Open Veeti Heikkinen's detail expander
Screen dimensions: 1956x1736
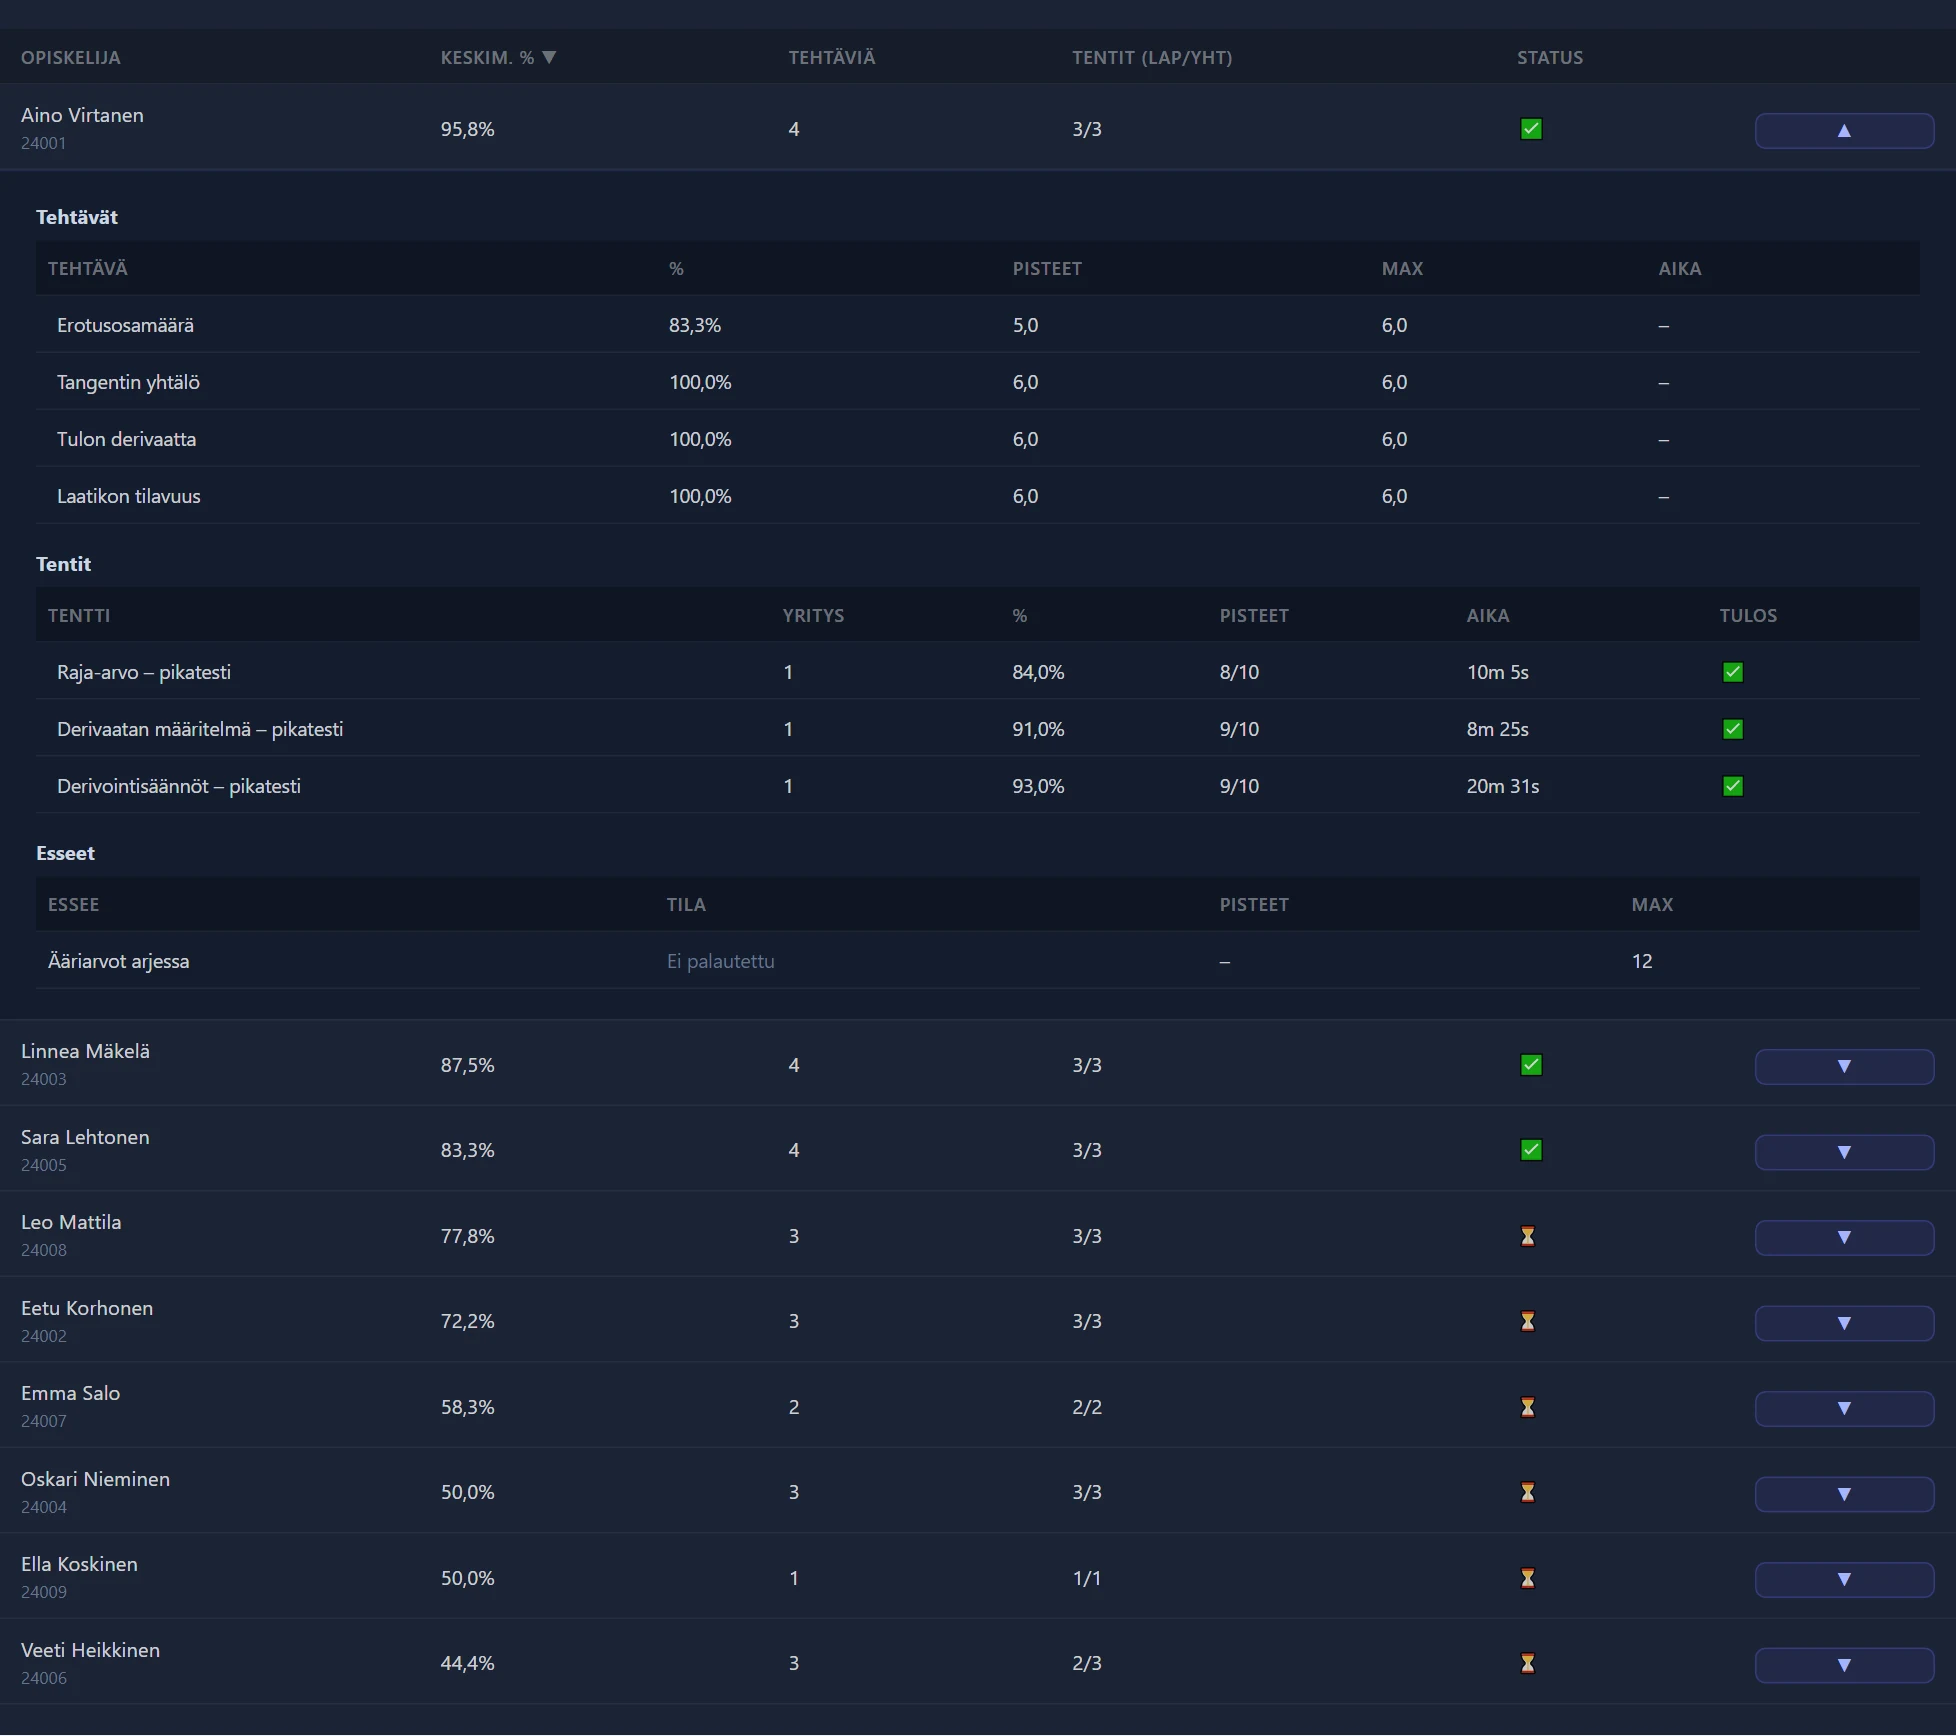tap(1844, 1665)
